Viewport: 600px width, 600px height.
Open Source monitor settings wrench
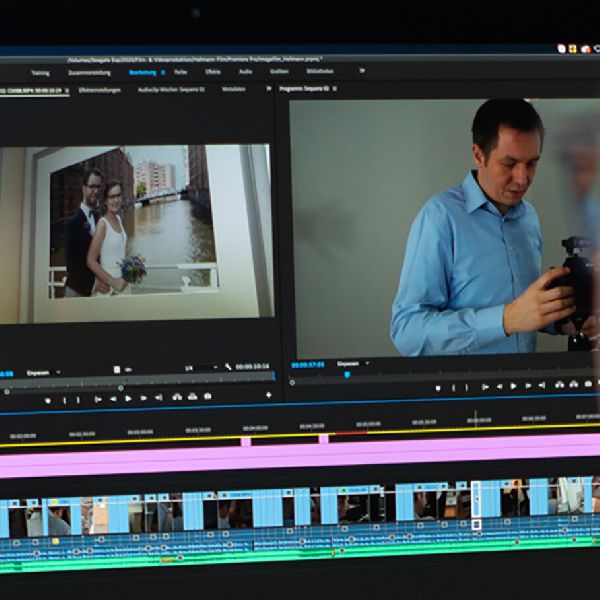228,367
